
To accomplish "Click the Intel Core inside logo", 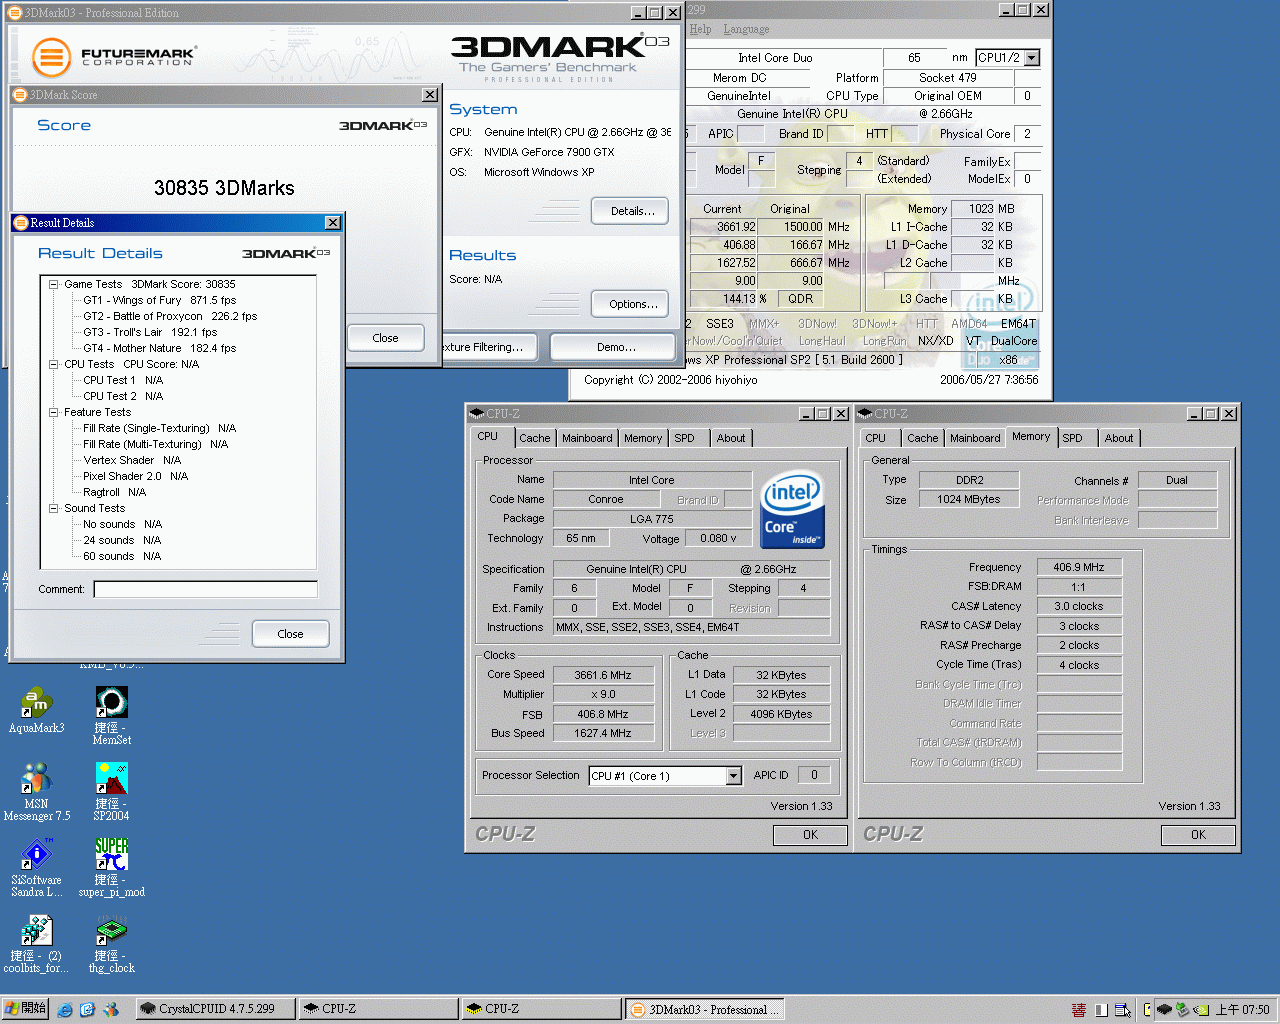I will 792,510.
